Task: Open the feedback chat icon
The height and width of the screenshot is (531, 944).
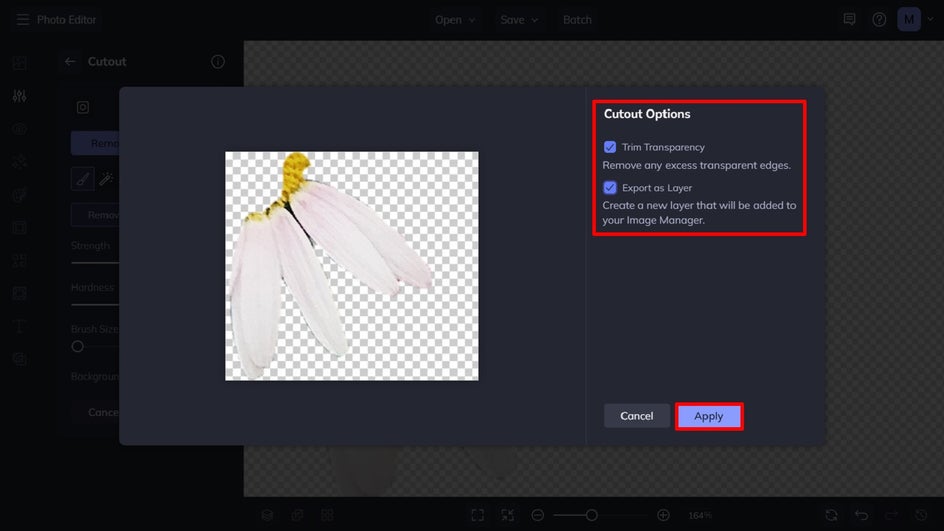Action: pos(849,20)
